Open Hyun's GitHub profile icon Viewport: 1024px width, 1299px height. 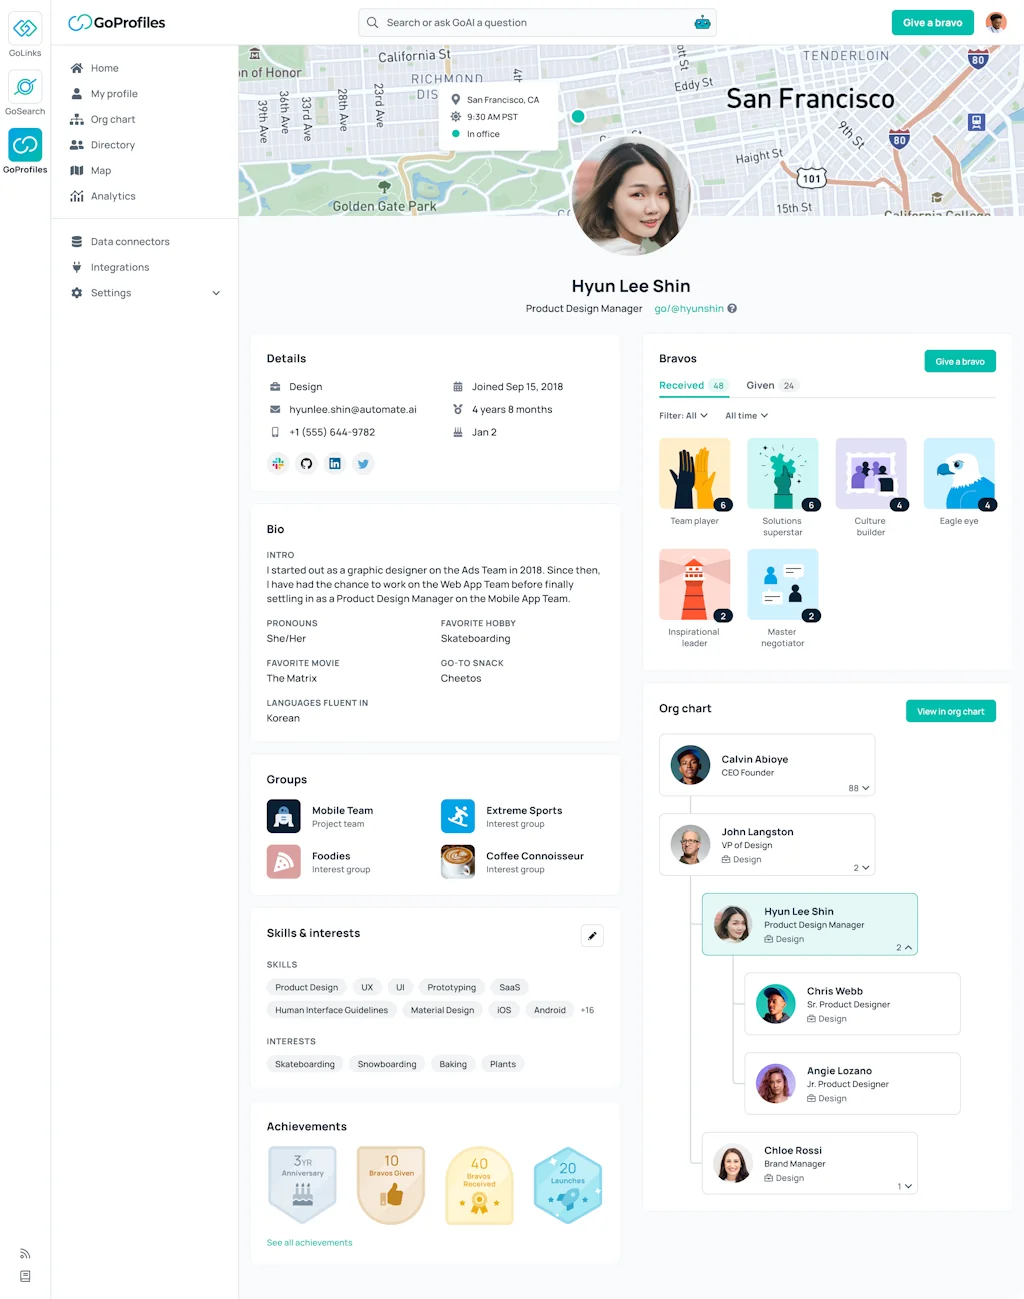click(x=306, y=463)
